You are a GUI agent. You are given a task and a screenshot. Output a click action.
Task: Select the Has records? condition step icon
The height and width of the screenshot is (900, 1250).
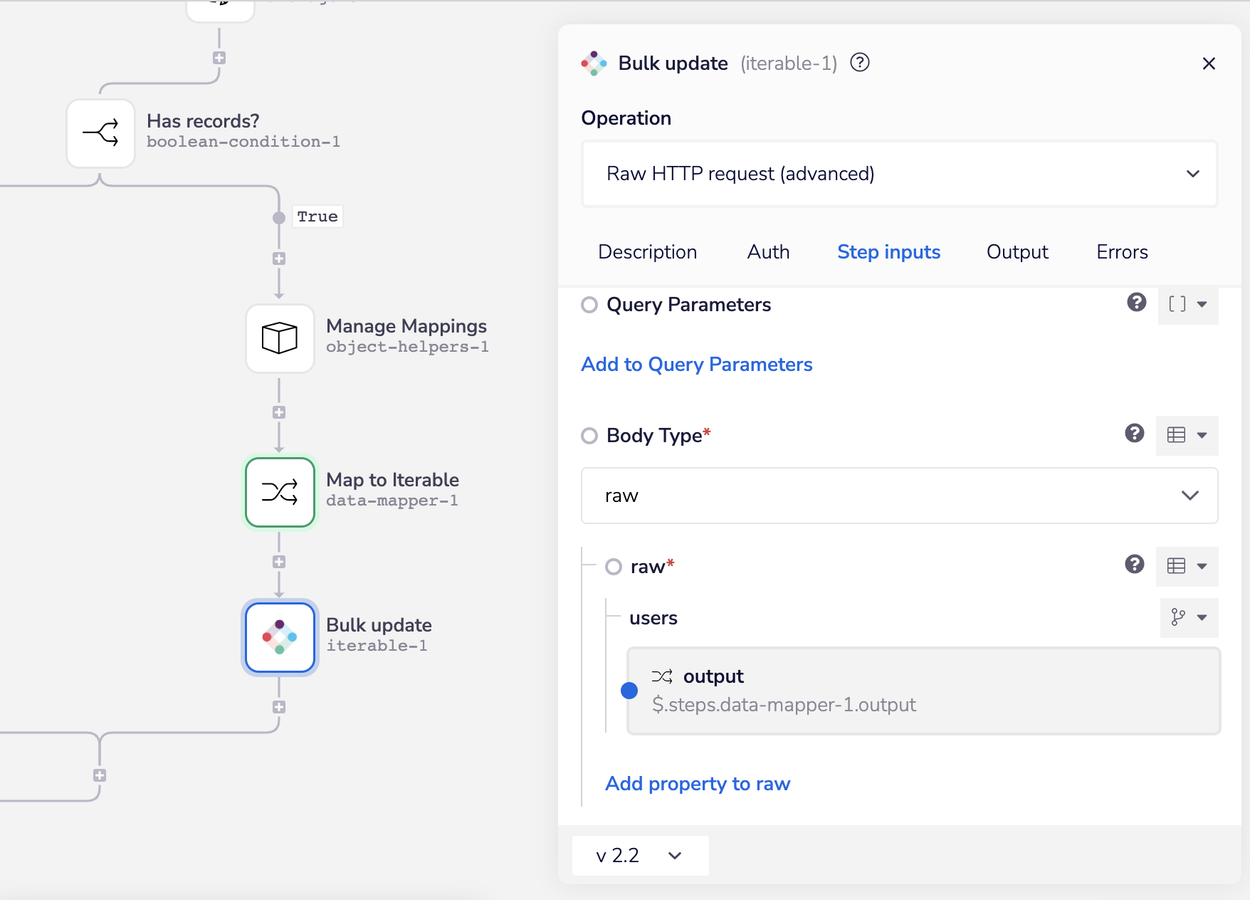(x=101, y=133)
